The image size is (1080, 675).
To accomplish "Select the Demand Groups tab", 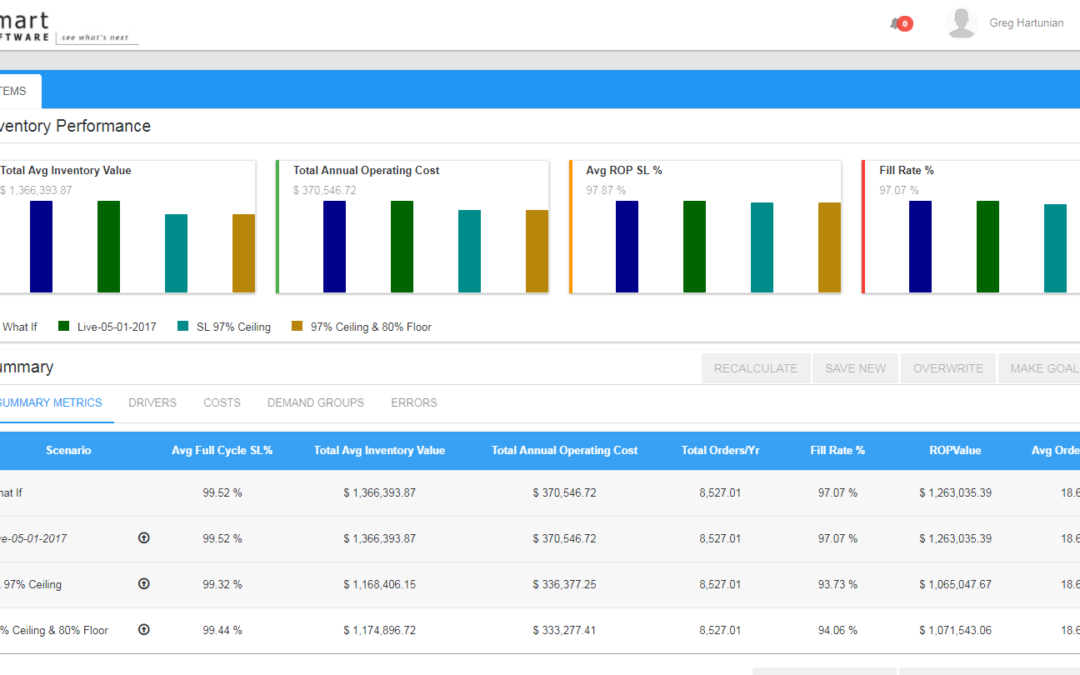I will (315, 403).
